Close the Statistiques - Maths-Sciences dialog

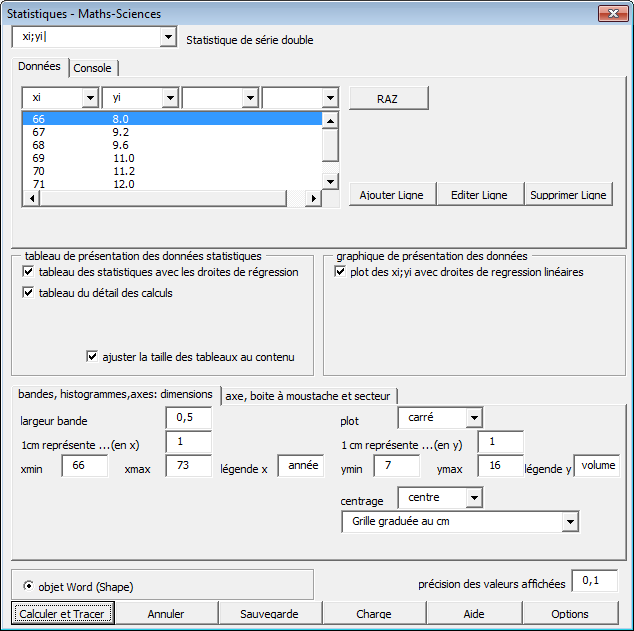[x=613, y=13]
